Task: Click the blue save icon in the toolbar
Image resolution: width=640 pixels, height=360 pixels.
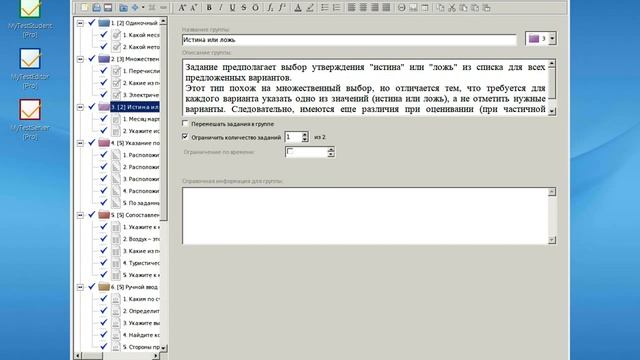Action: tap(96, 8)
